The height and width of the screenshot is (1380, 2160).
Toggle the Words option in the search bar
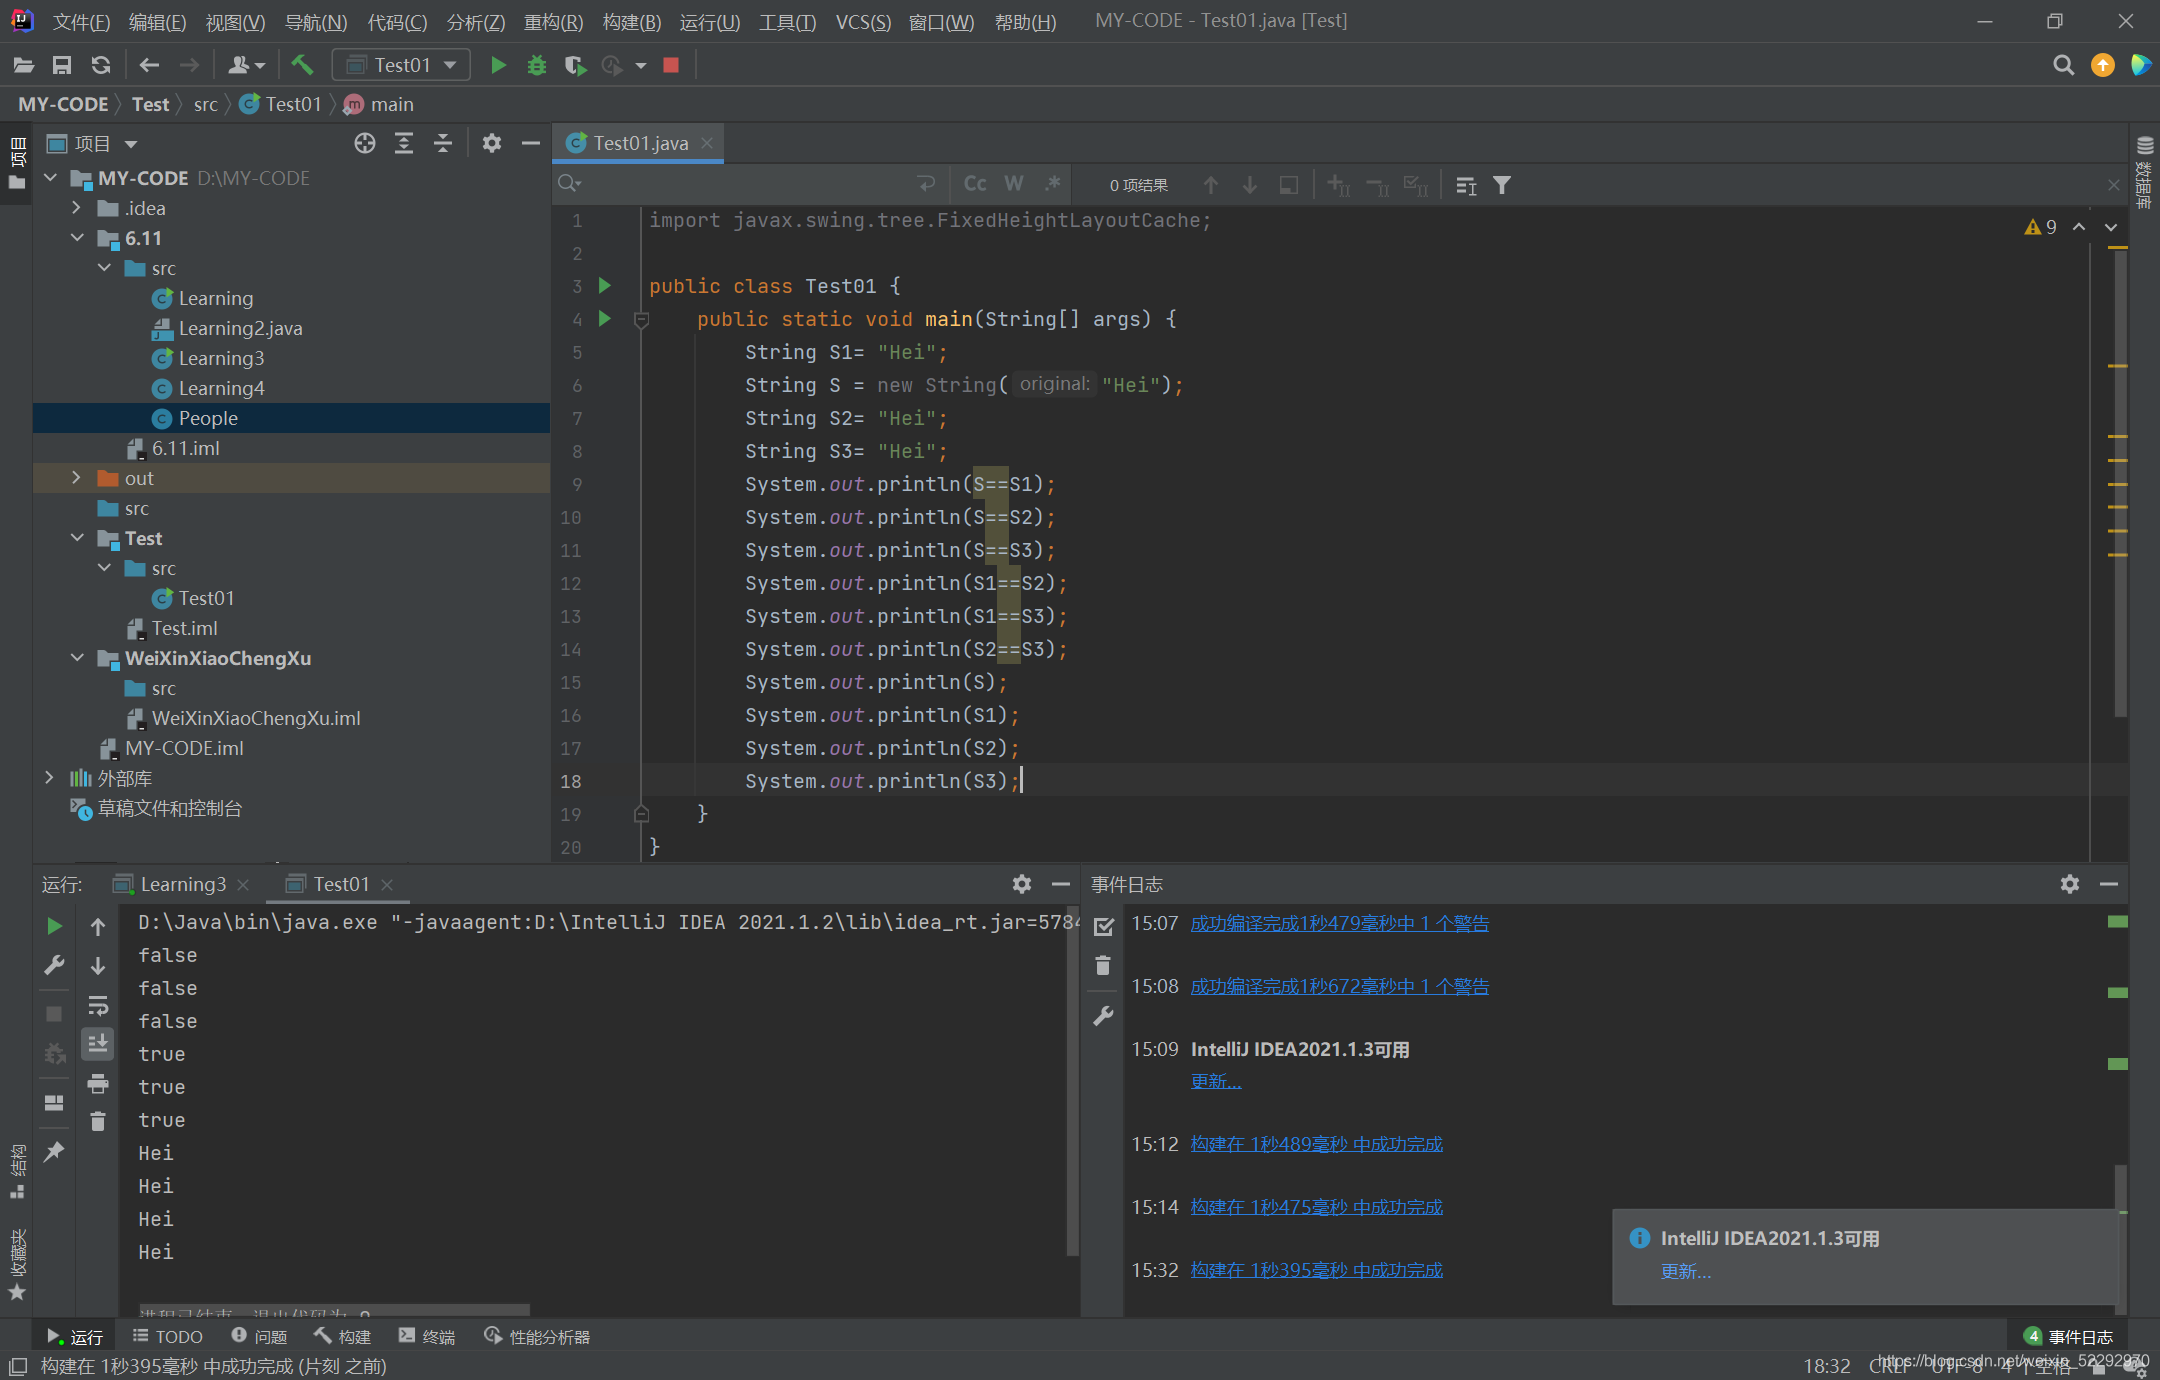tap(1014, 184)
